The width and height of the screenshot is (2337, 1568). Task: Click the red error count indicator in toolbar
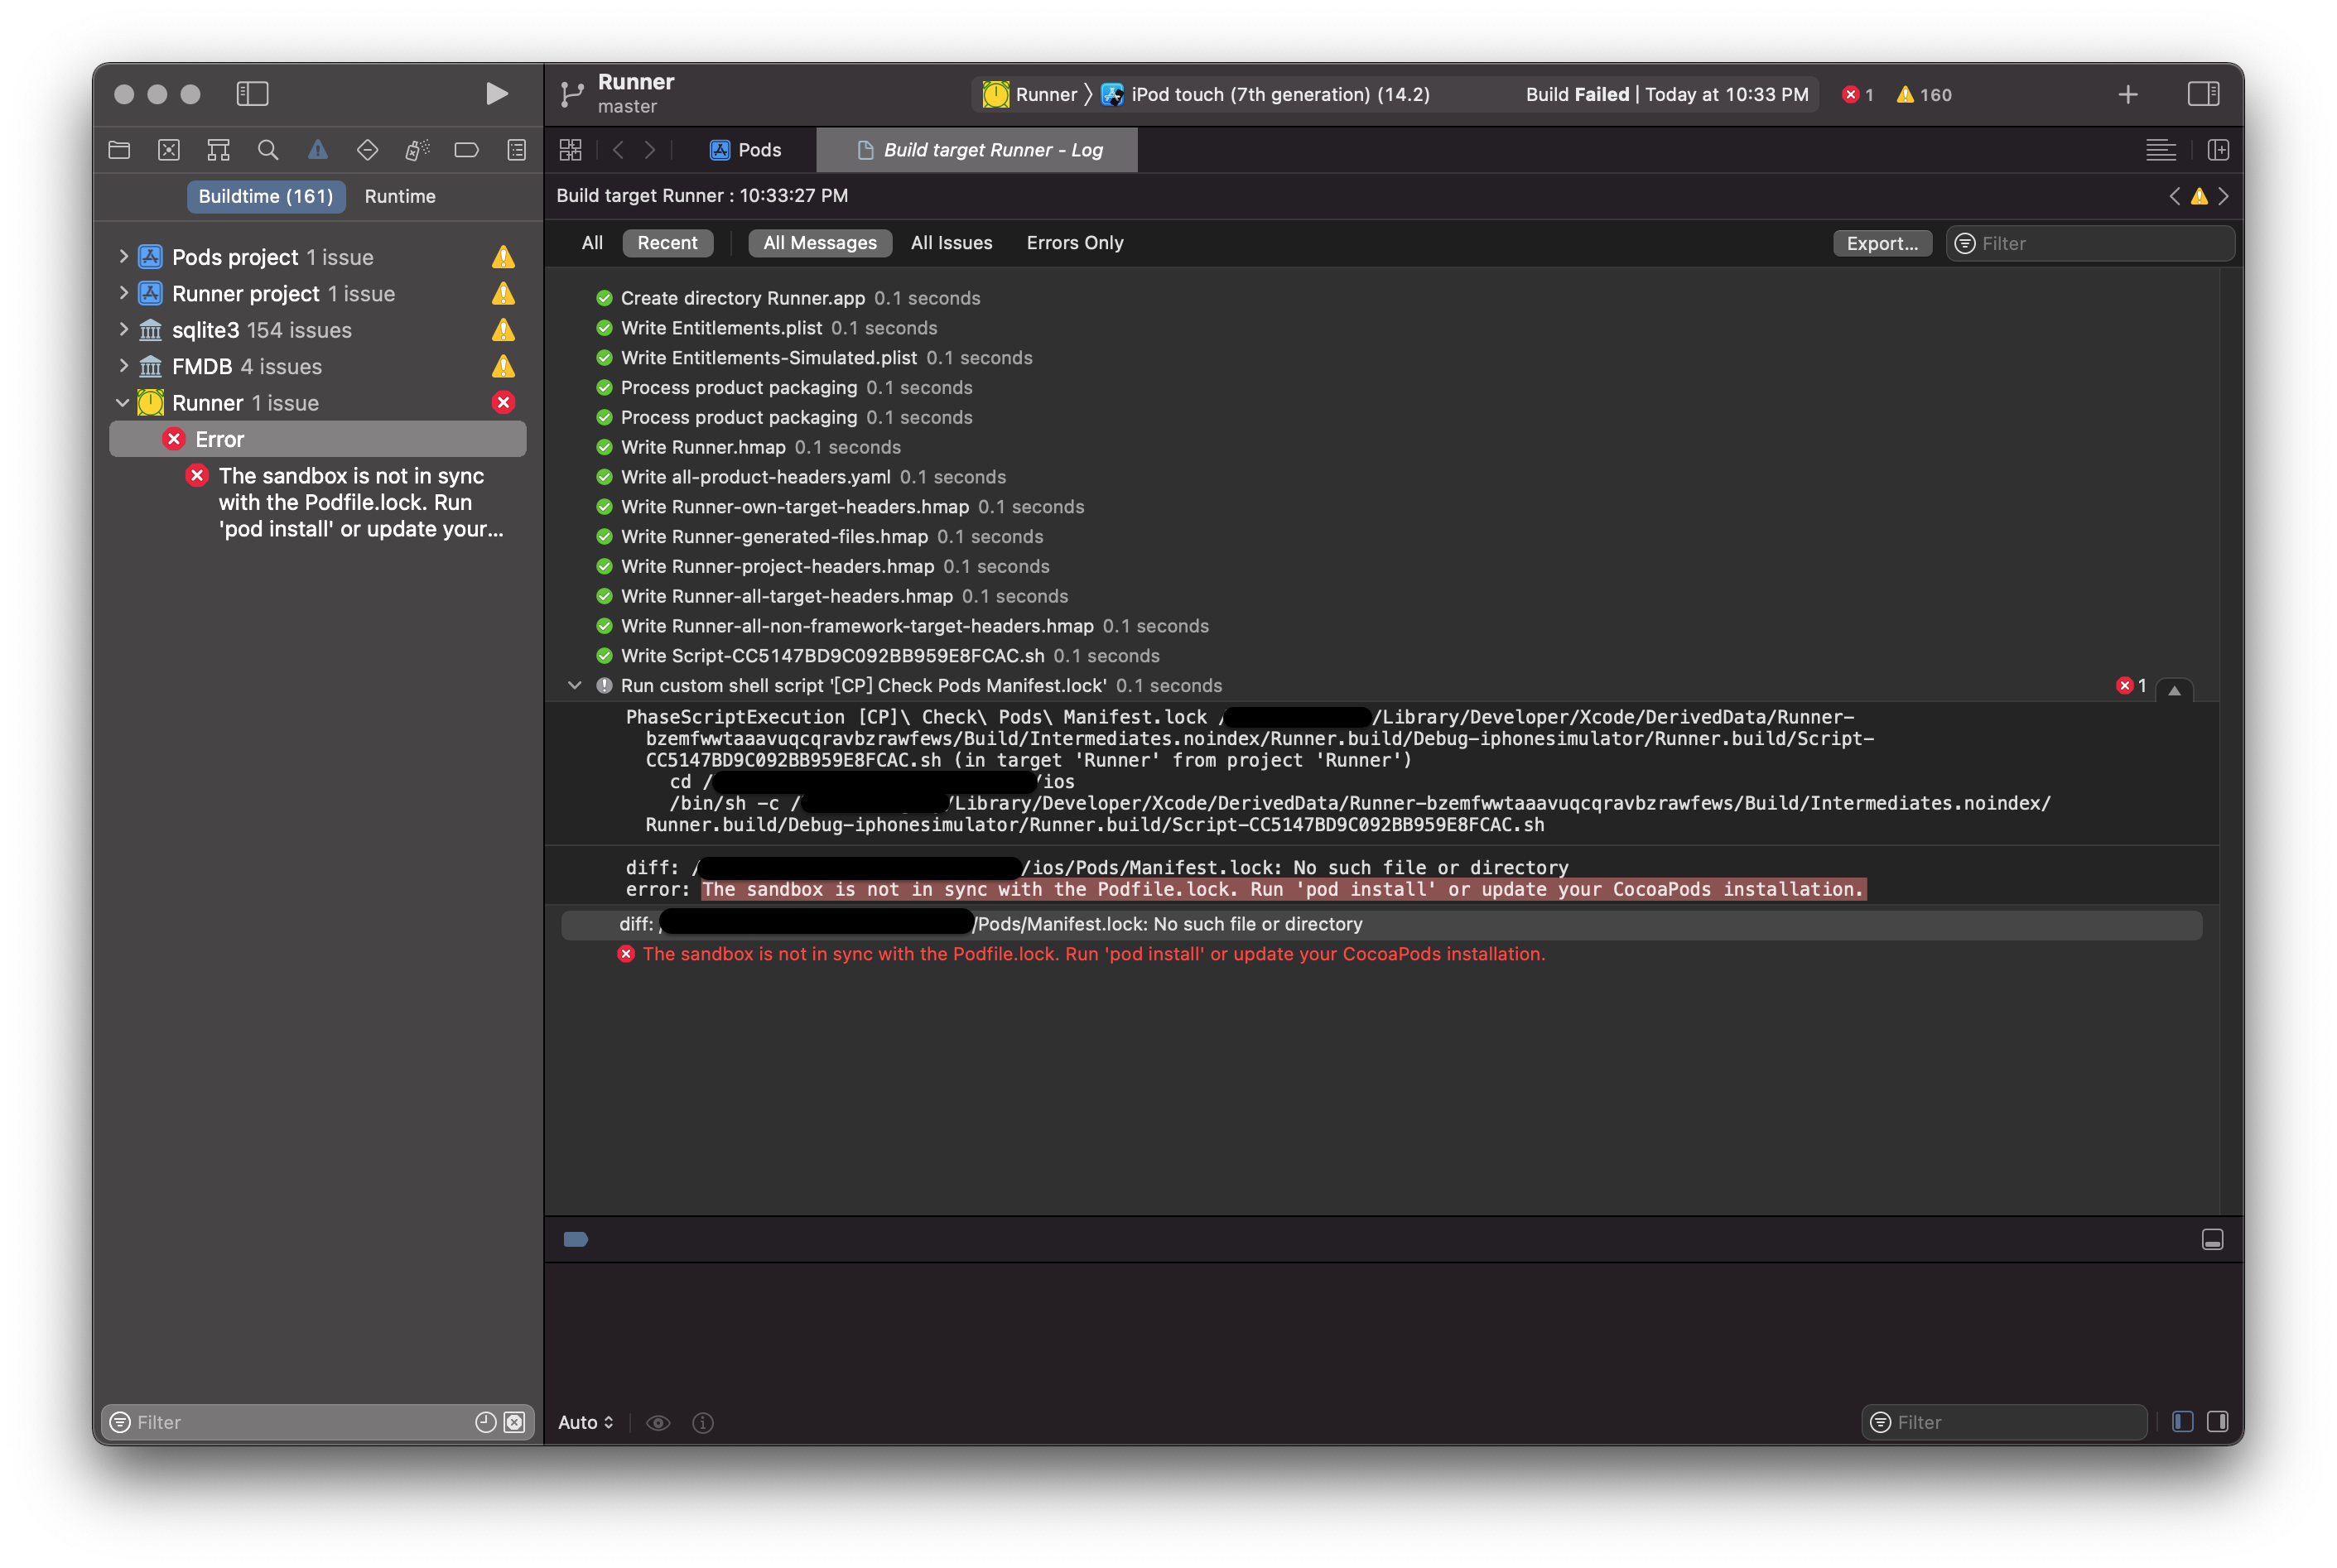(1857, 95)
